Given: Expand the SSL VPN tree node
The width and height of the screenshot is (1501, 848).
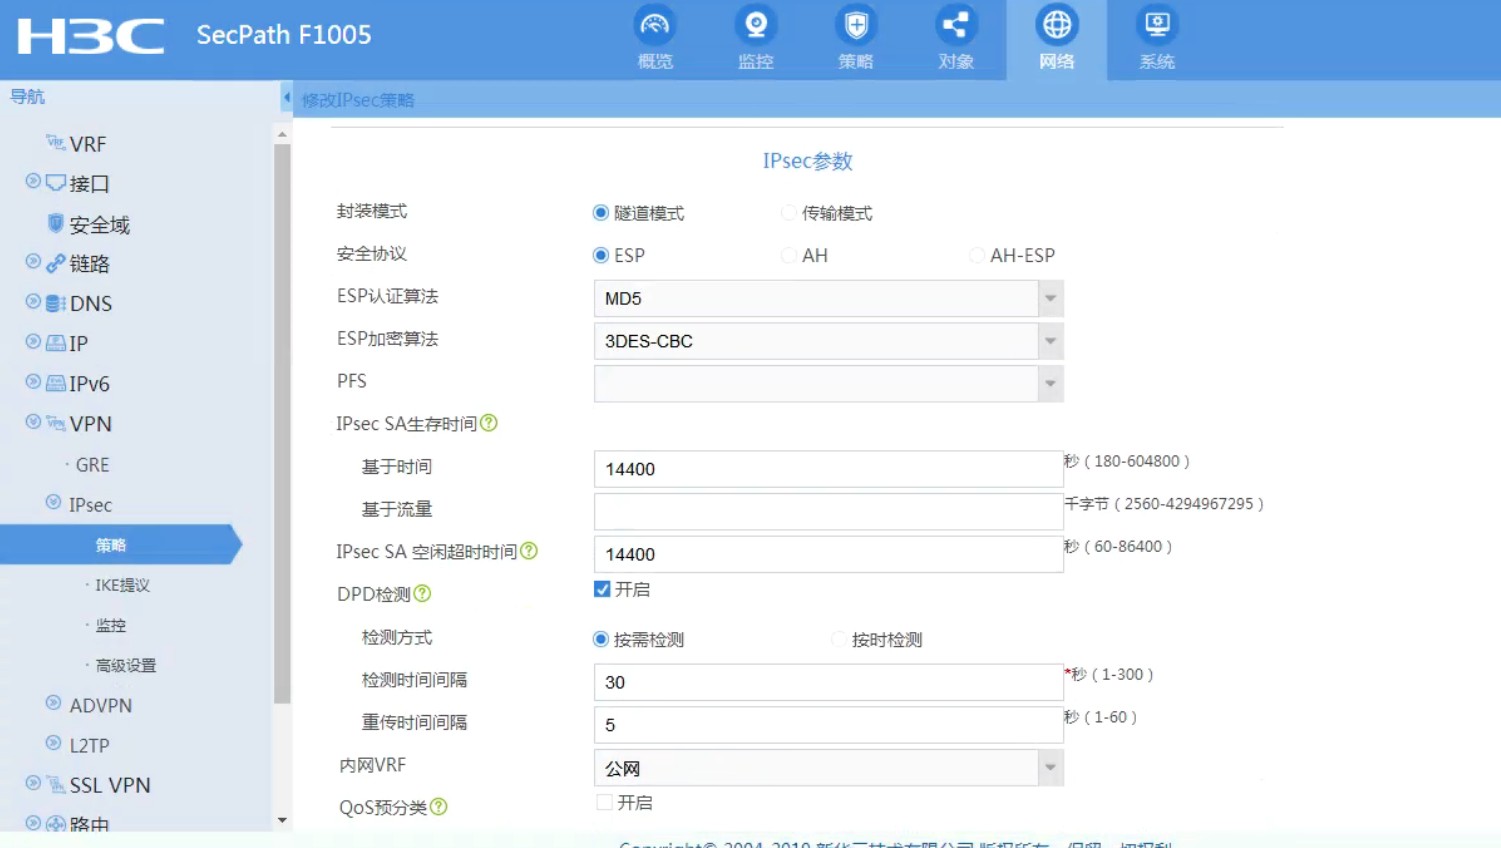Looking at the screenshot, I should coord(33,783).
